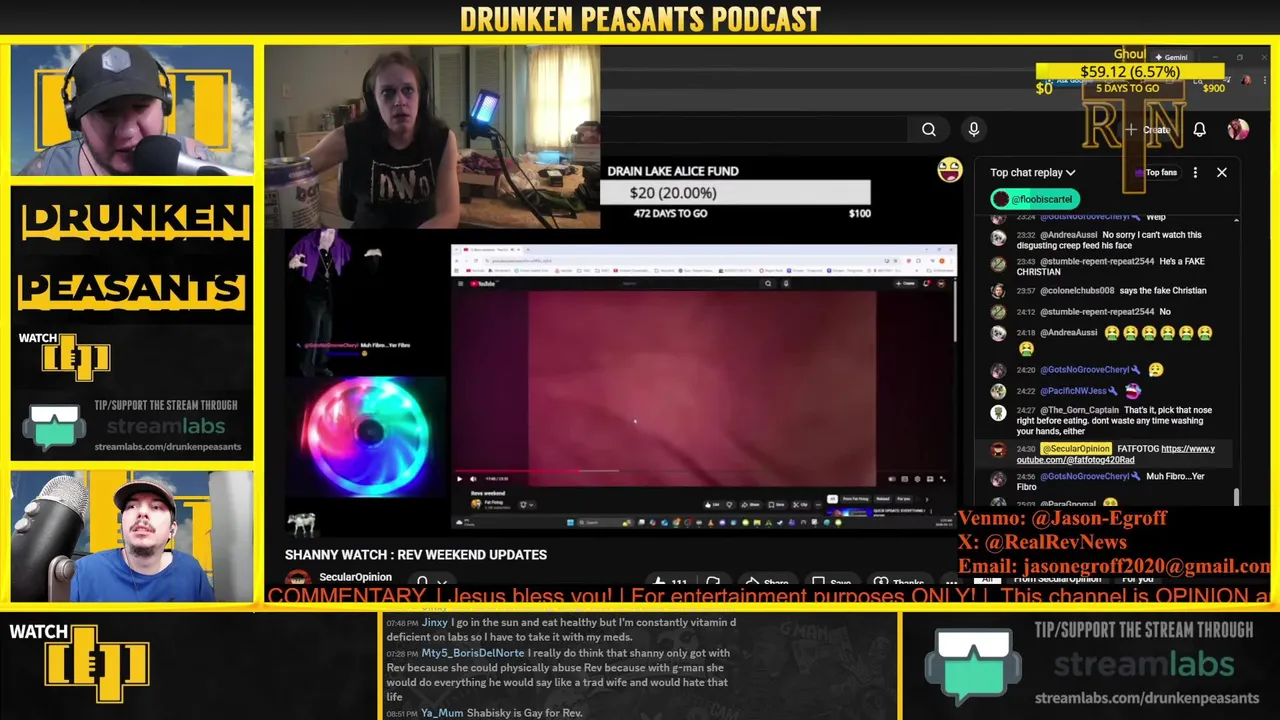Viewport: 1280px width, 720px height.
Task: Click search box in embedded YouTube window
Action: 691,283
